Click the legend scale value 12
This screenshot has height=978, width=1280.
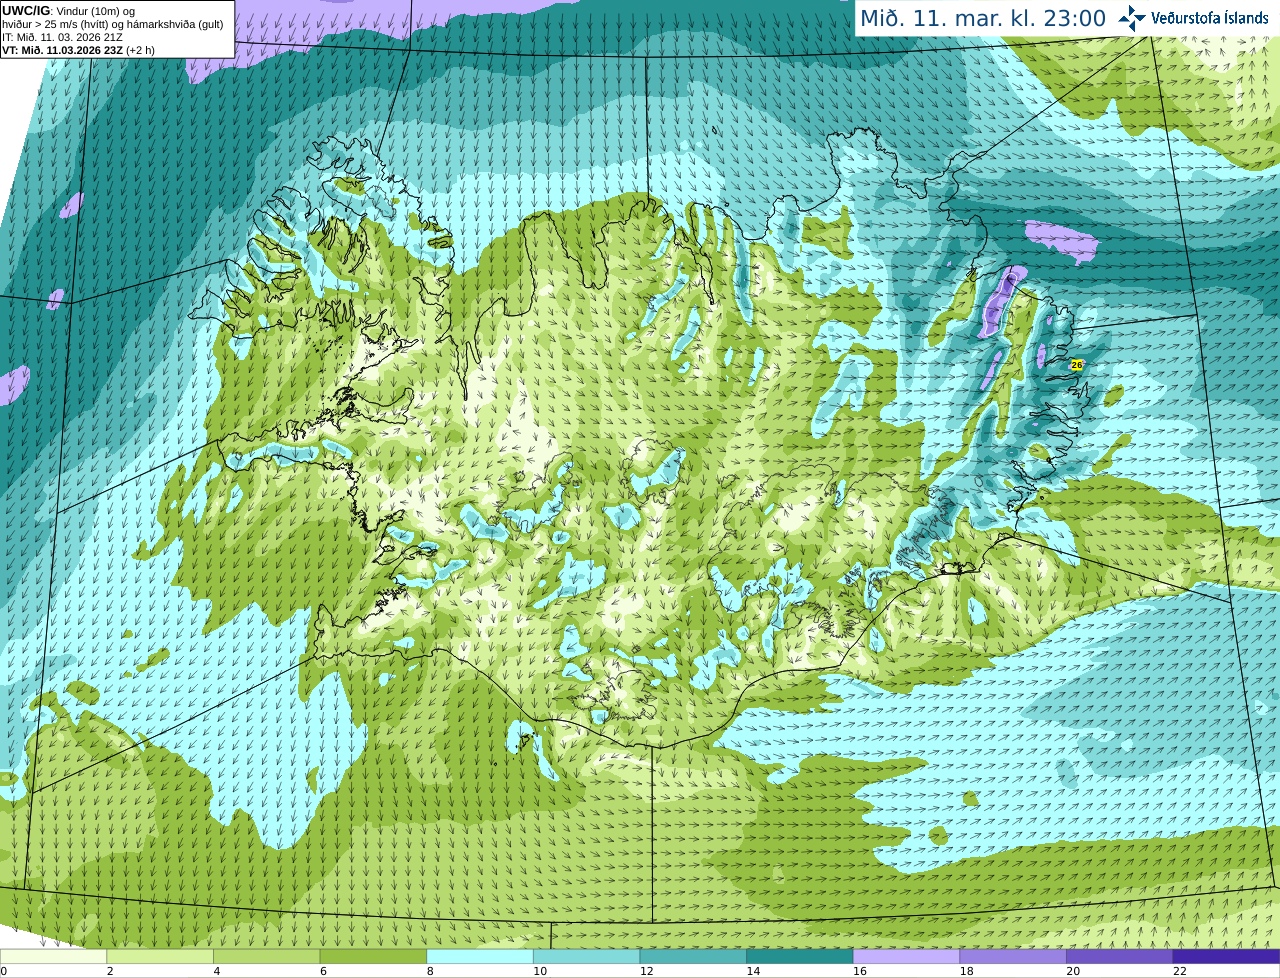pos(646,971)
